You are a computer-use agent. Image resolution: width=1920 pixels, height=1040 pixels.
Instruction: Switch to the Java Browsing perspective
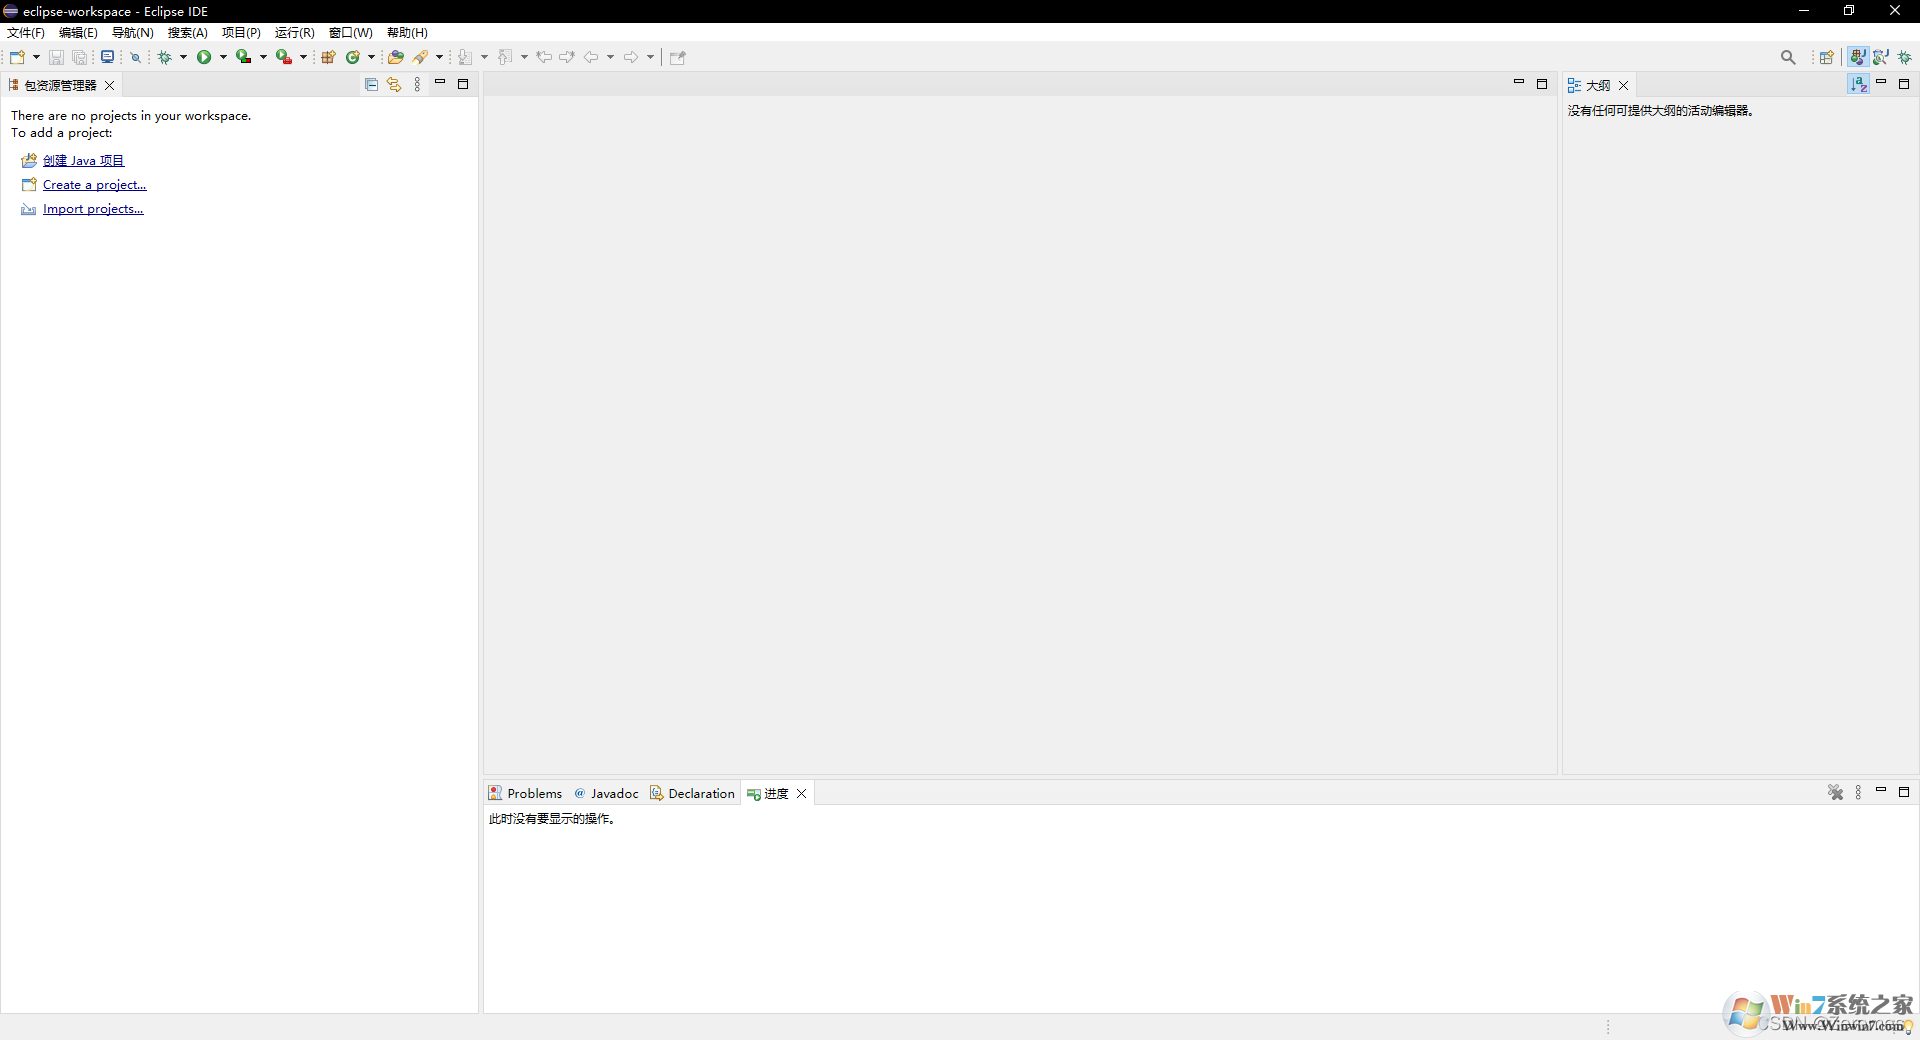click(1881, 57)
